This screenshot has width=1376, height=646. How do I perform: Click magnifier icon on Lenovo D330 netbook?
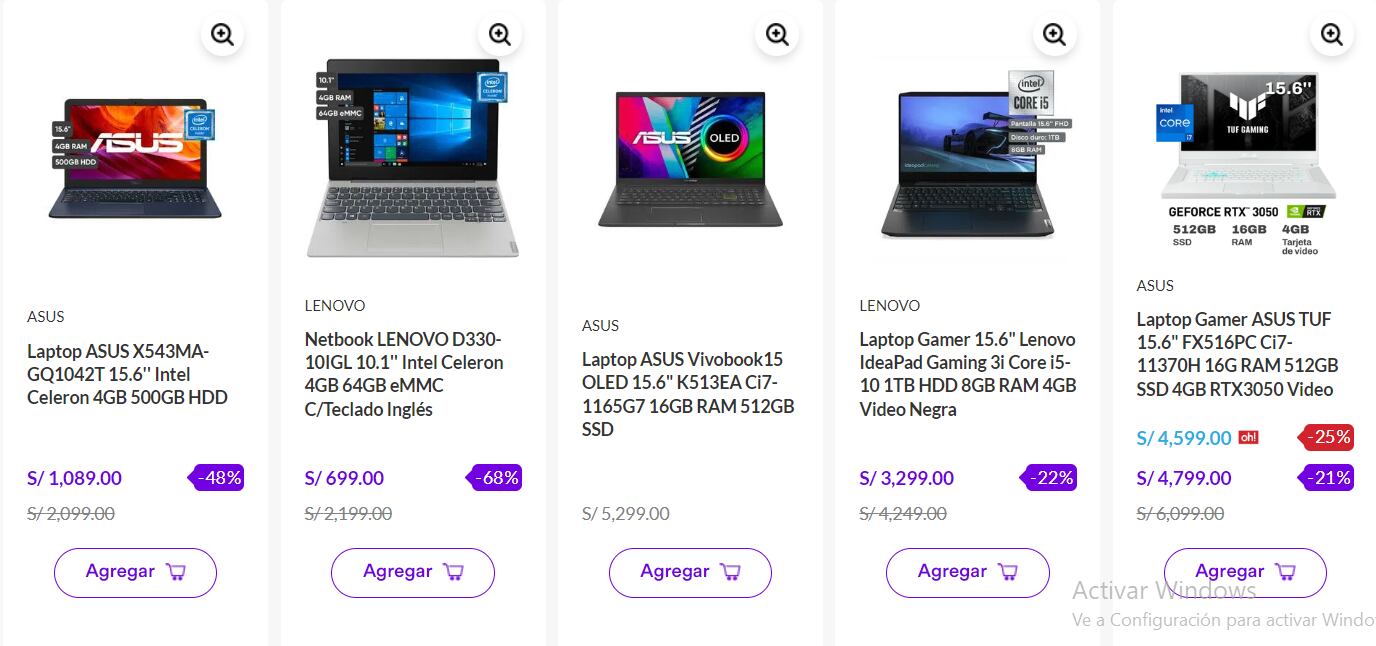tap(500, 35)
